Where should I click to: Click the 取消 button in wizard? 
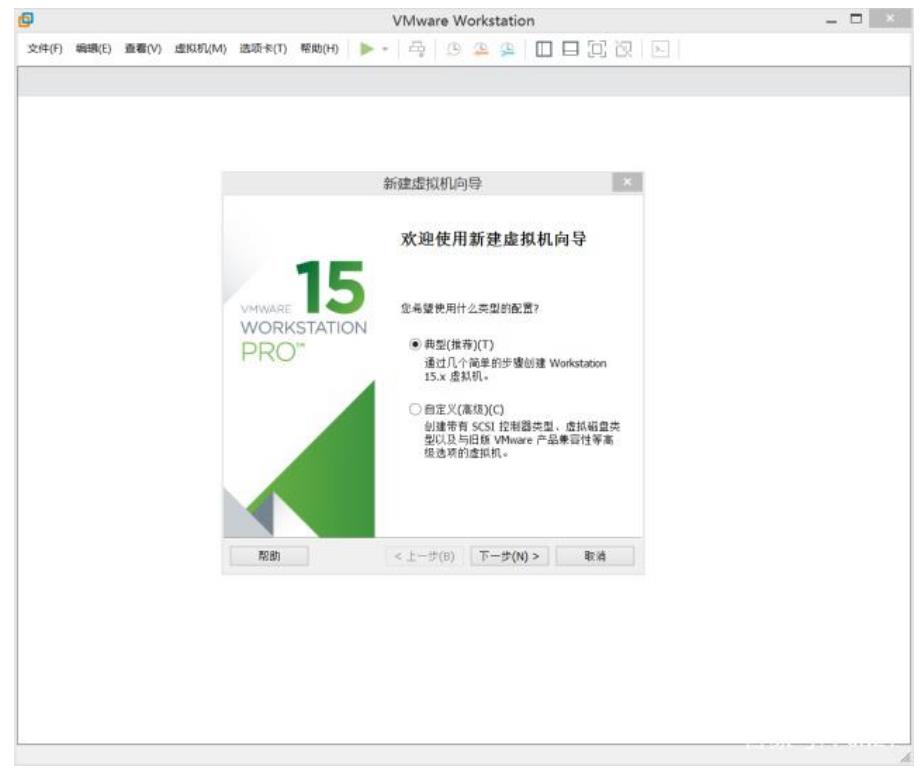(x=595, y=556)
